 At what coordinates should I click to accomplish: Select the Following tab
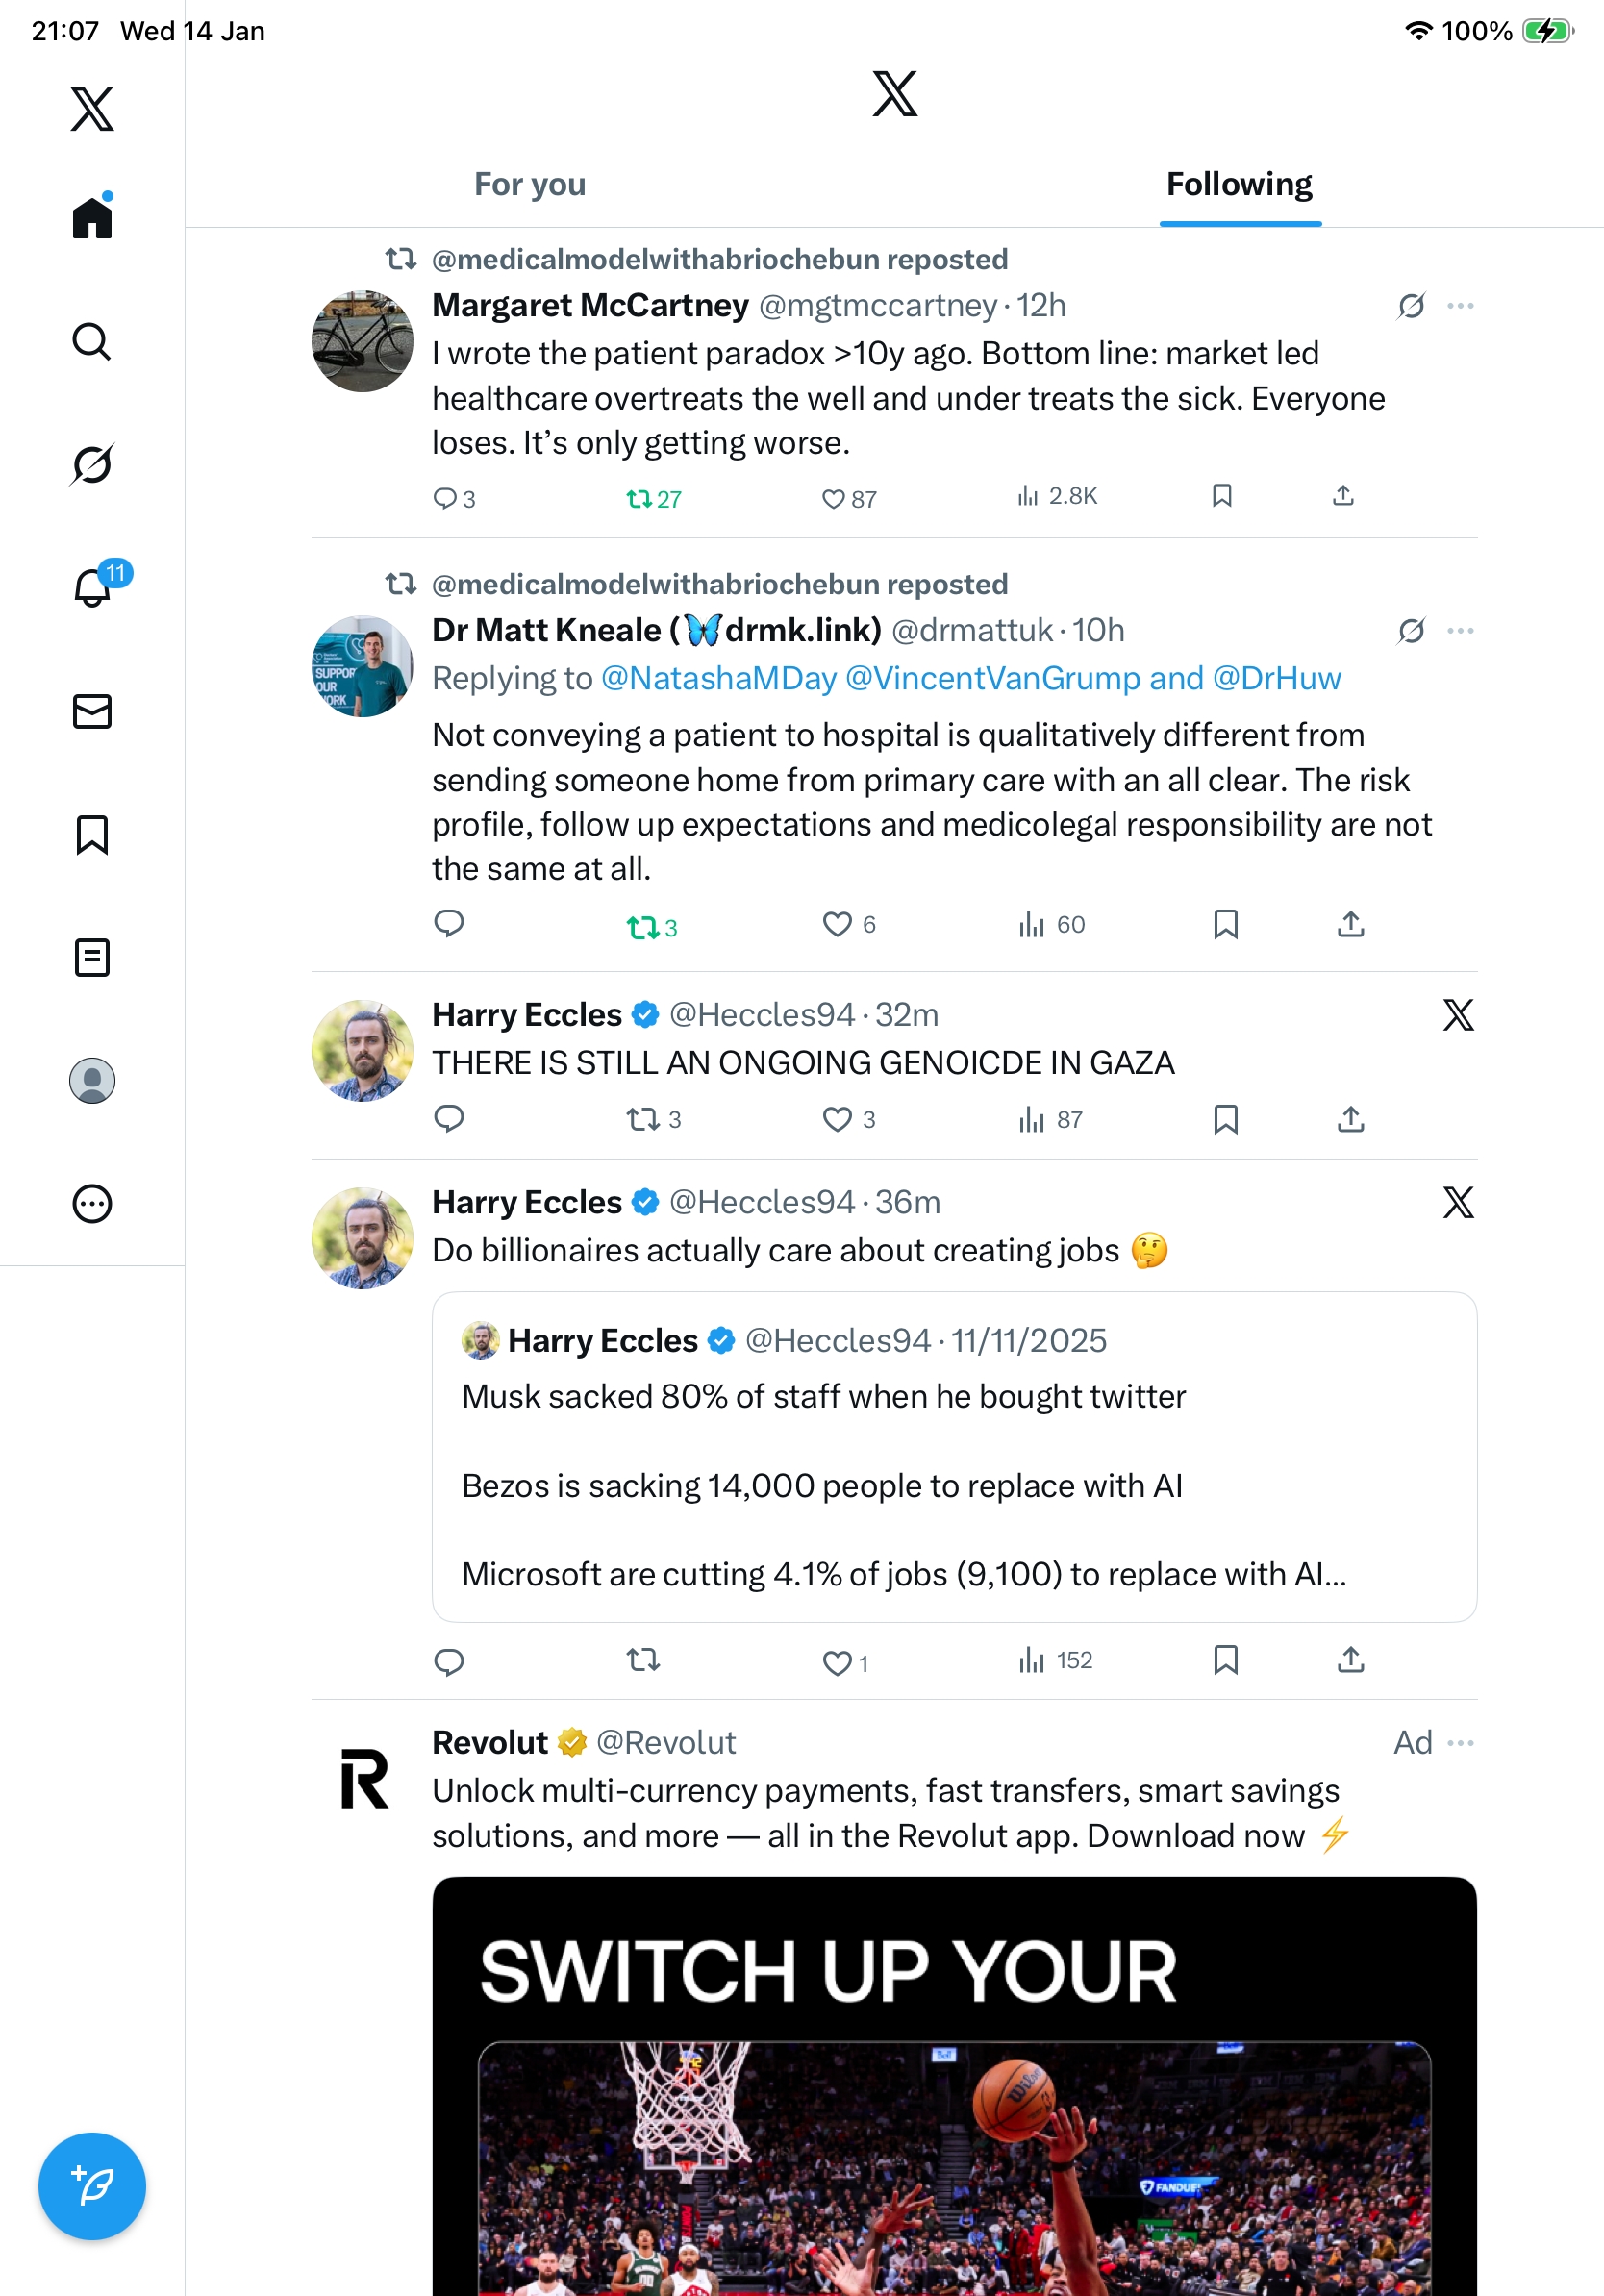(x=1239, y=185)
